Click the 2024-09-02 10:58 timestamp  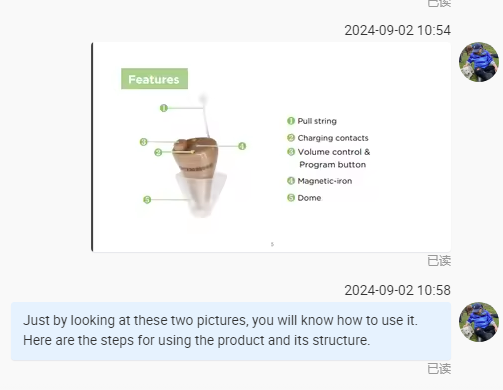click(x=397, y=290)
